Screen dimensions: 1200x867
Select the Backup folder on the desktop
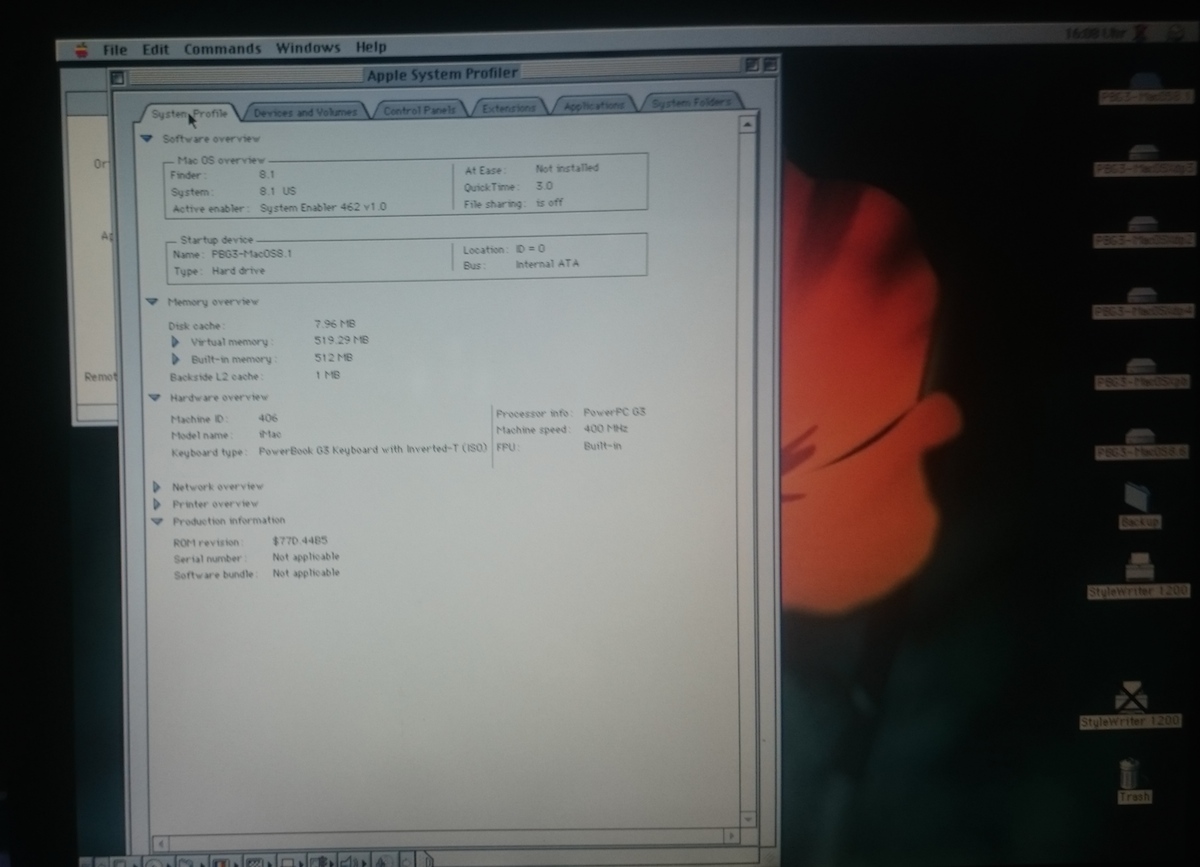(1138, 505)
